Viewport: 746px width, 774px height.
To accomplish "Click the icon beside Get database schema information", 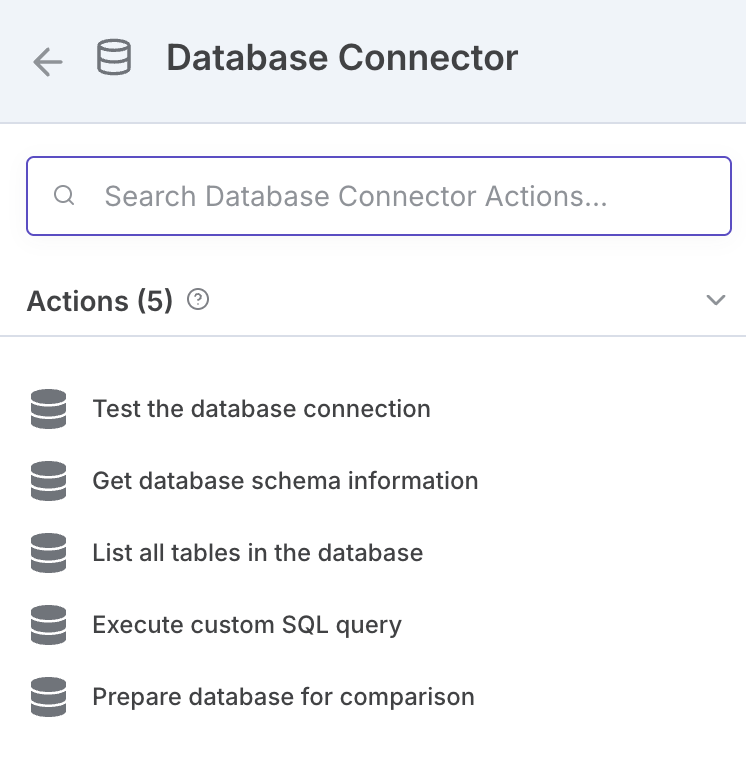I will [x=48, y=481].
